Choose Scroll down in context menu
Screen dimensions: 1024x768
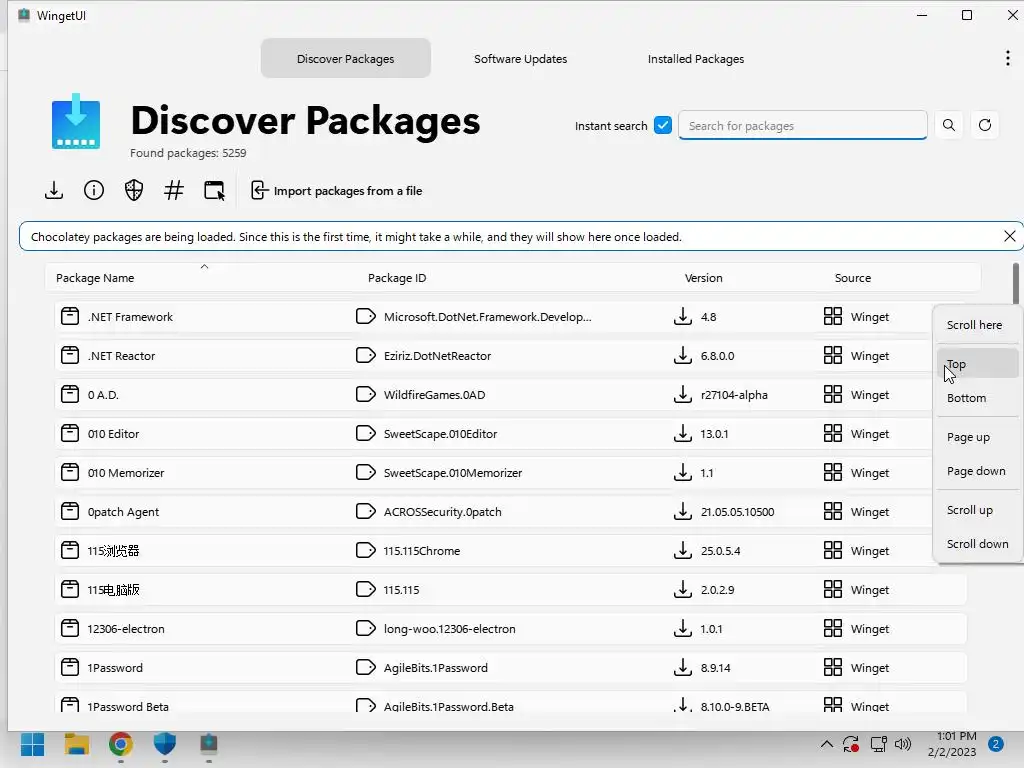pyautogui.click(x=978, y=544)
